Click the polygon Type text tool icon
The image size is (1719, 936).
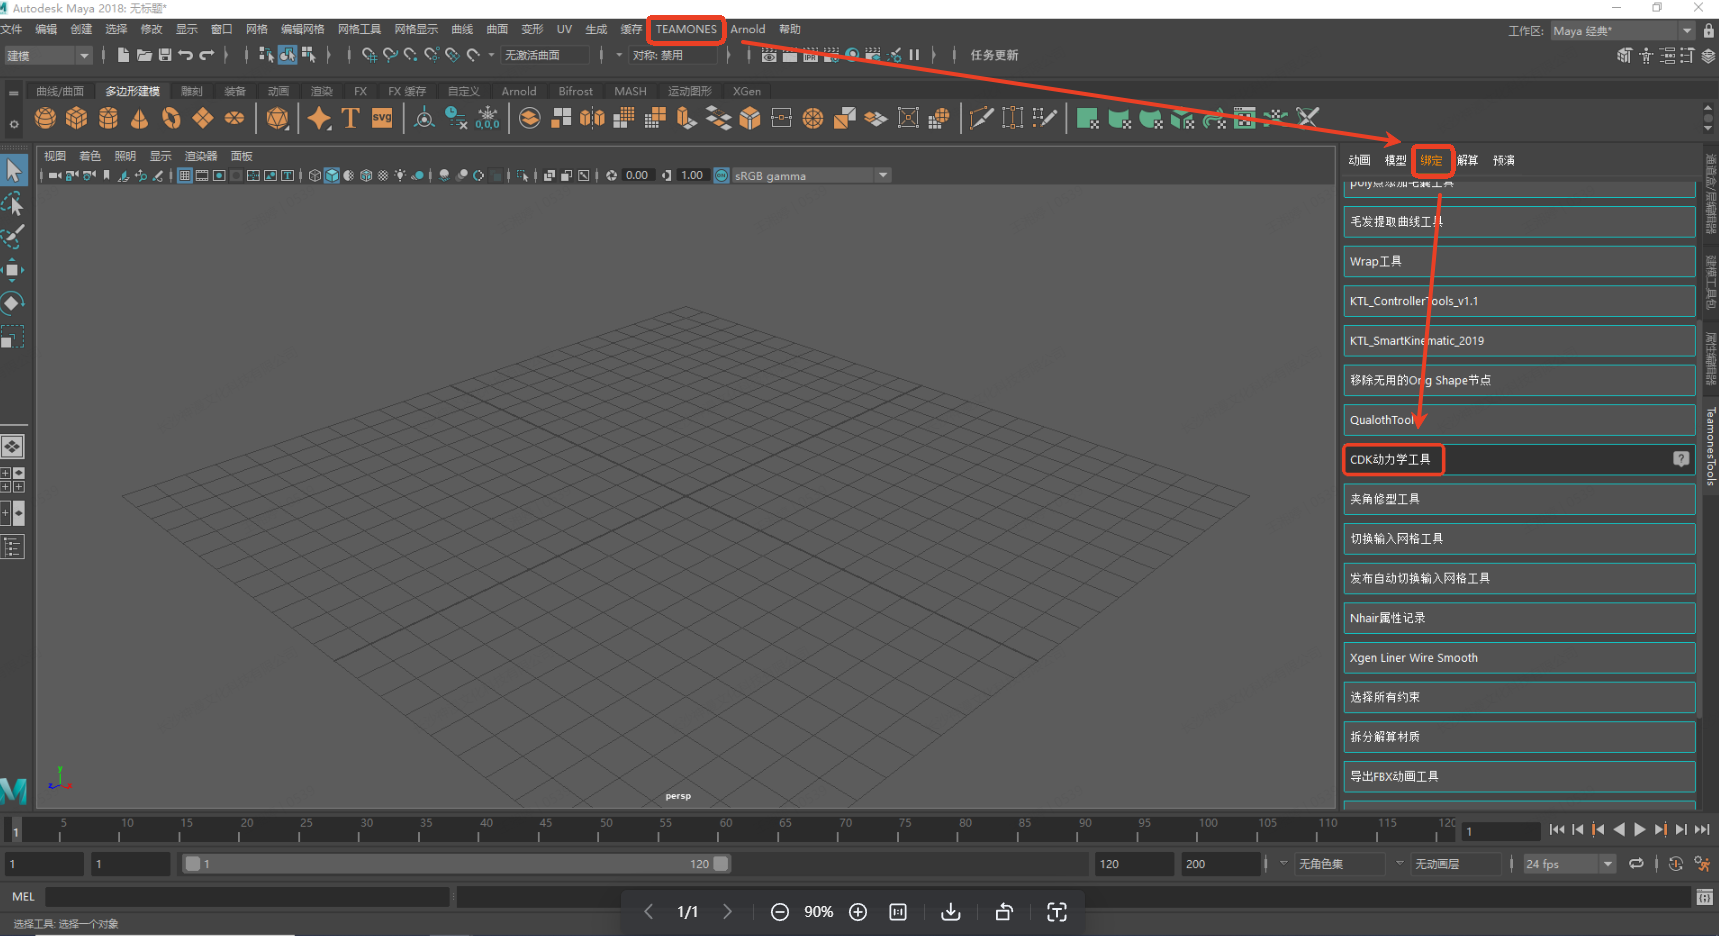click(350, 118)
